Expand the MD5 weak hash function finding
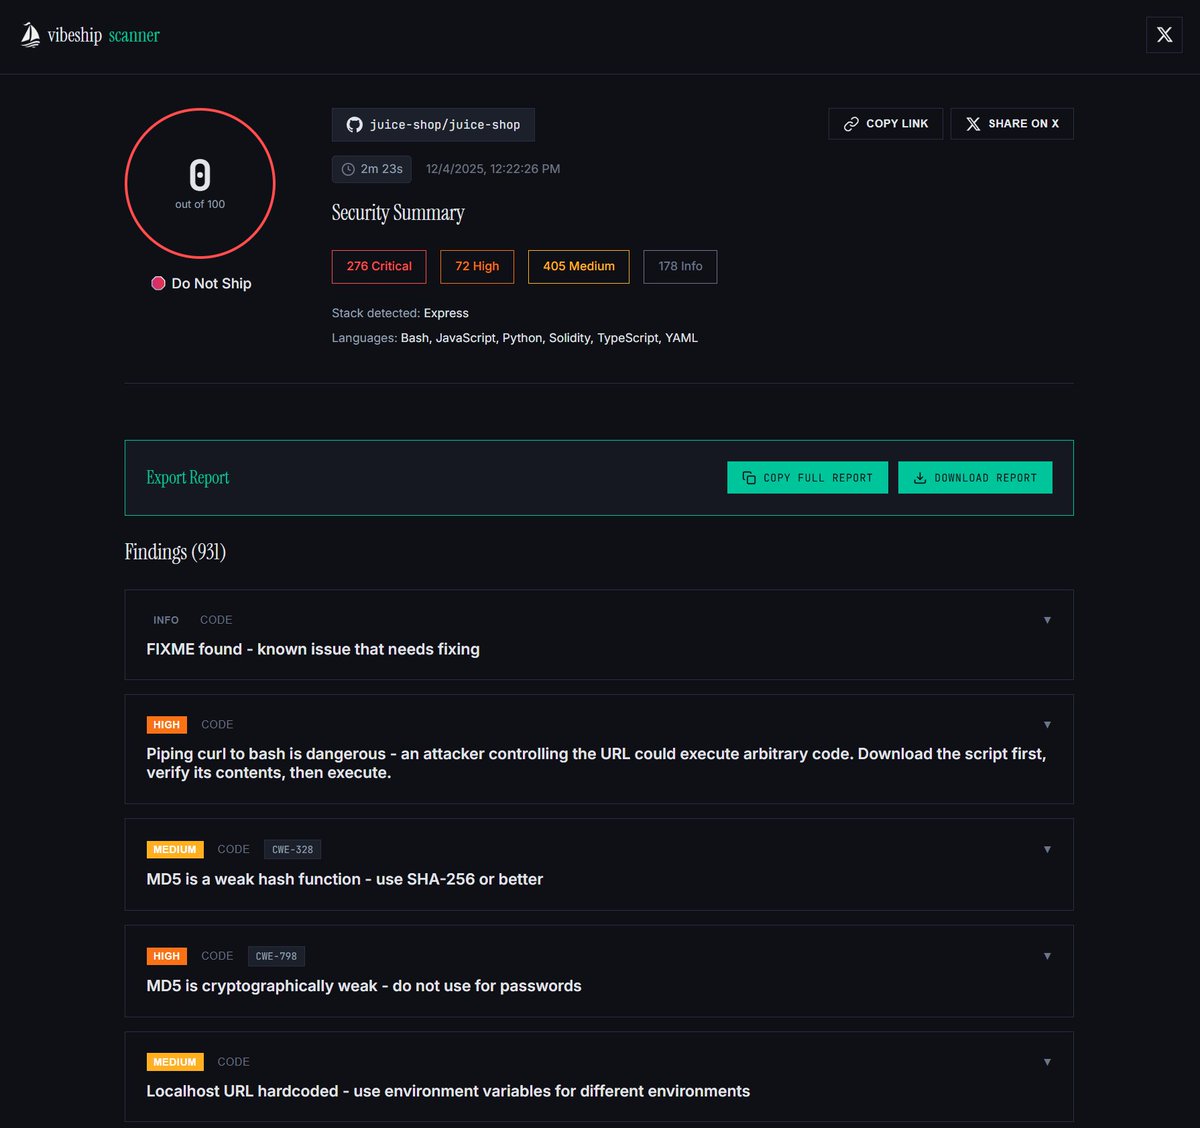 coord(1047,849)
